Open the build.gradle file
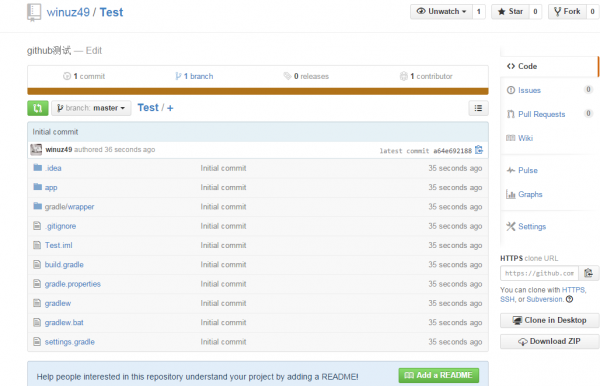 coord(64,265)
